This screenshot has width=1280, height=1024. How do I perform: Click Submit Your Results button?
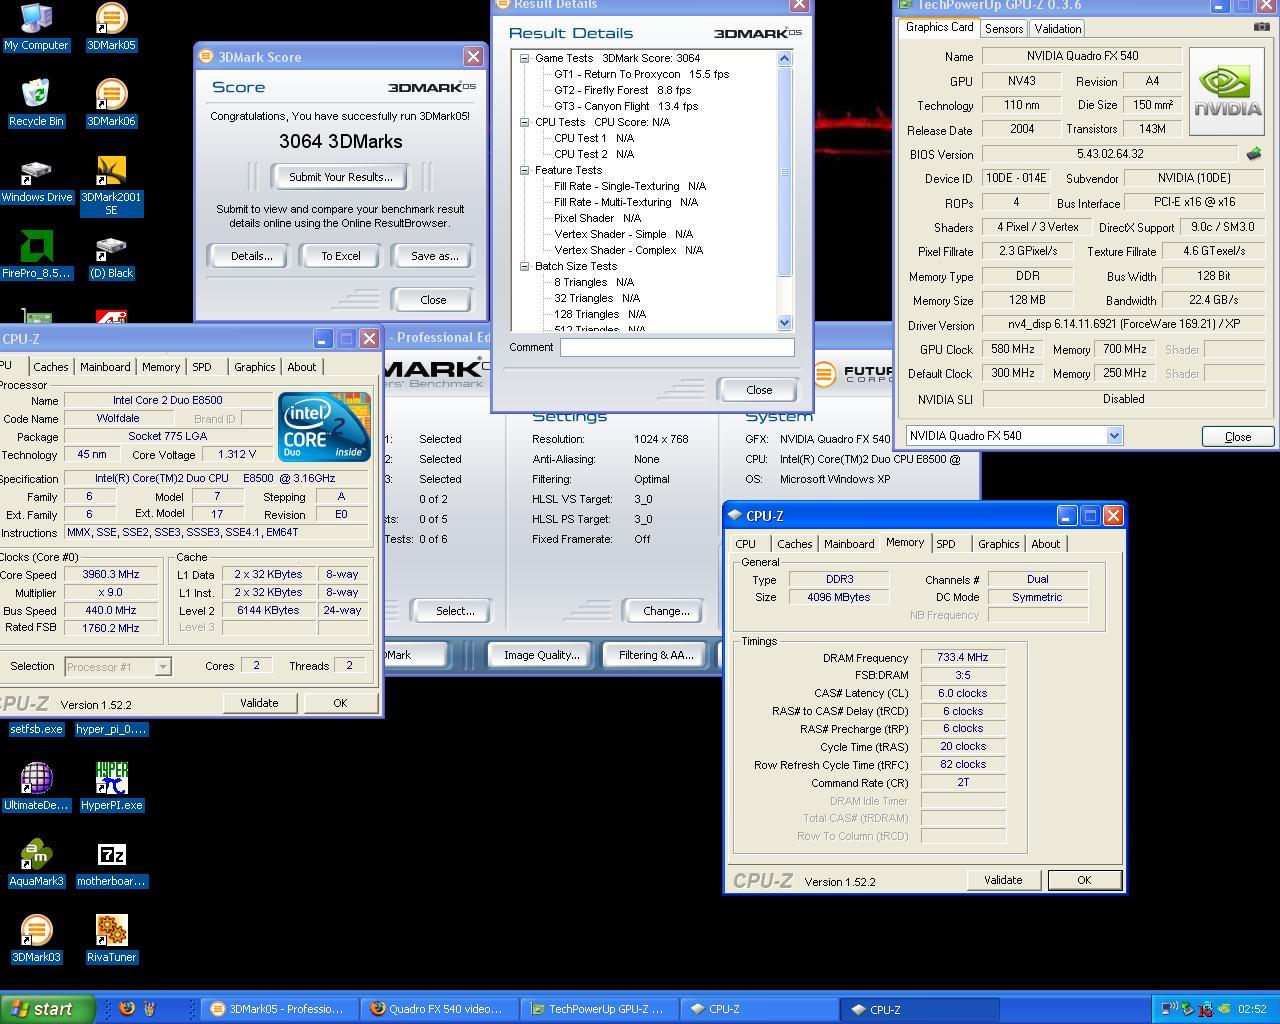(x=341, y=177)
